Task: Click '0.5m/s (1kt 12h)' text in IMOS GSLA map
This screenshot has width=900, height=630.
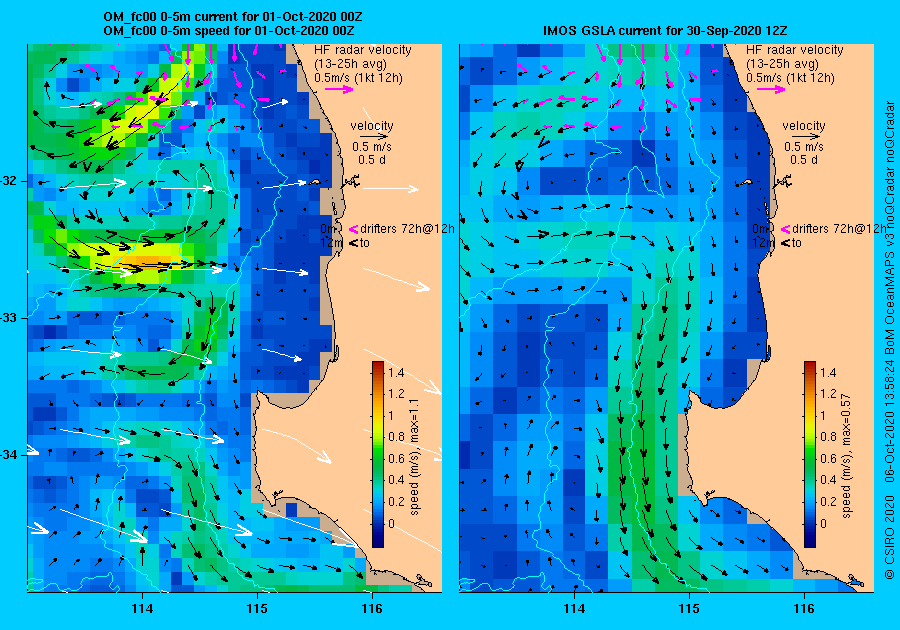Action: pyautogui.click(x=790, y=77)
